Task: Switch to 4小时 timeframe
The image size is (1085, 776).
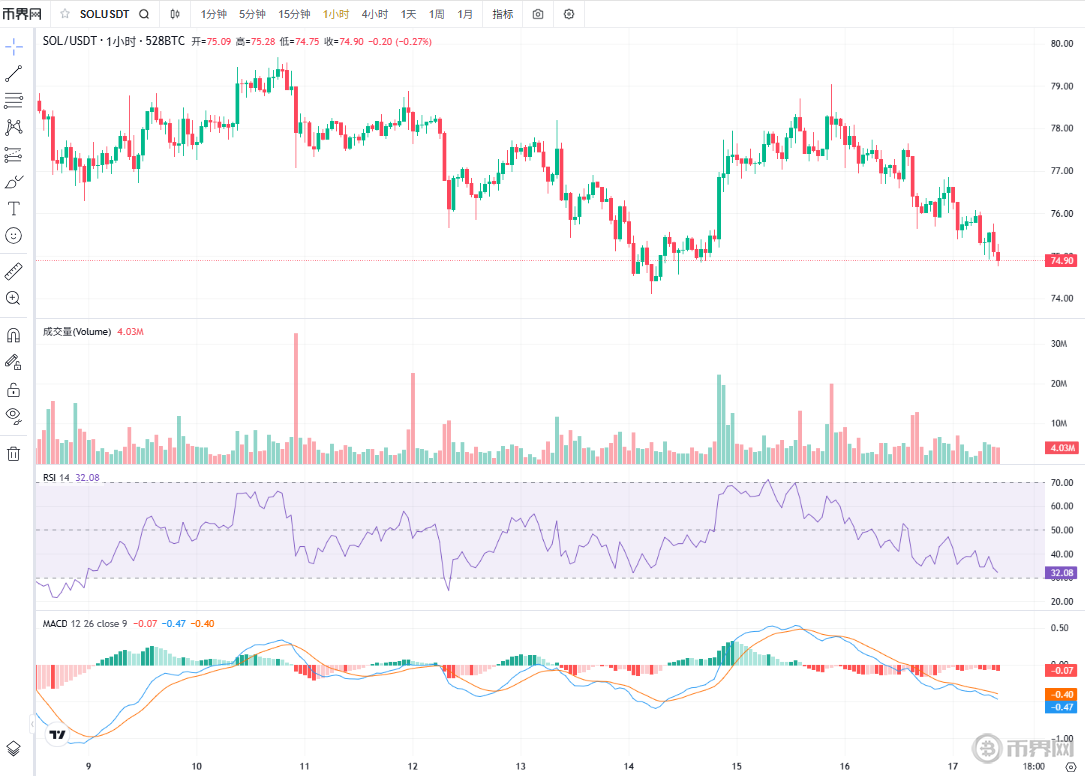Action: tap(375, 14)
